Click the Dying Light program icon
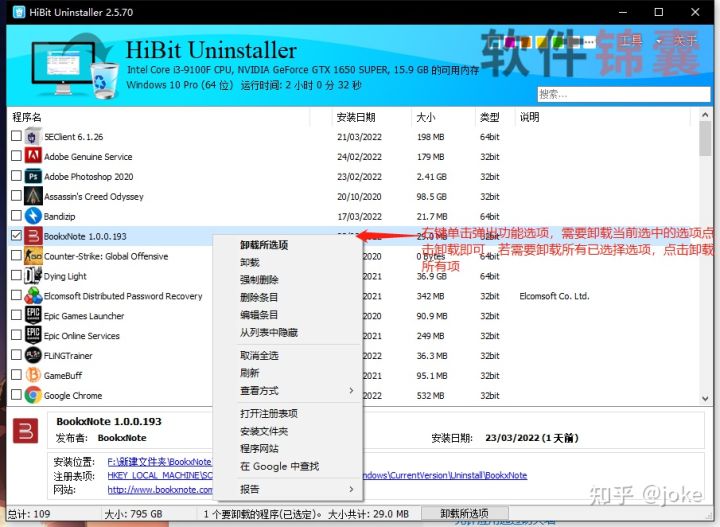720x527 pixels. [33, 276]
